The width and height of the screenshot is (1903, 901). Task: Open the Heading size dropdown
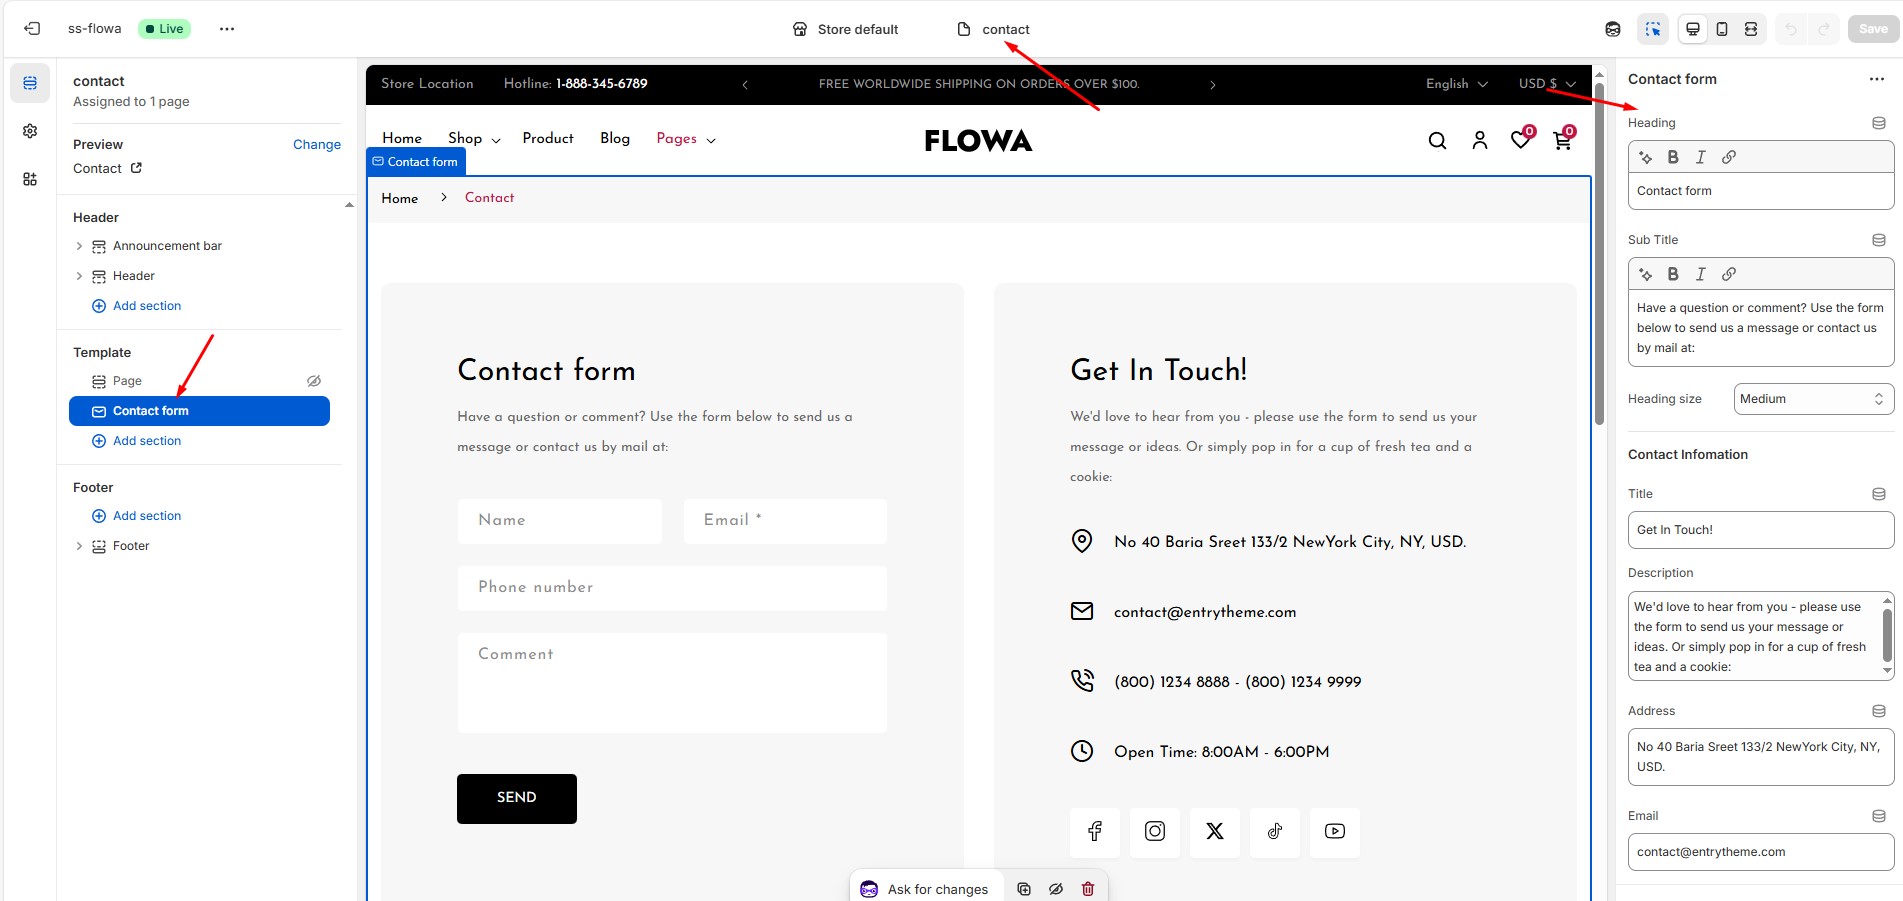pos(1813,399)
